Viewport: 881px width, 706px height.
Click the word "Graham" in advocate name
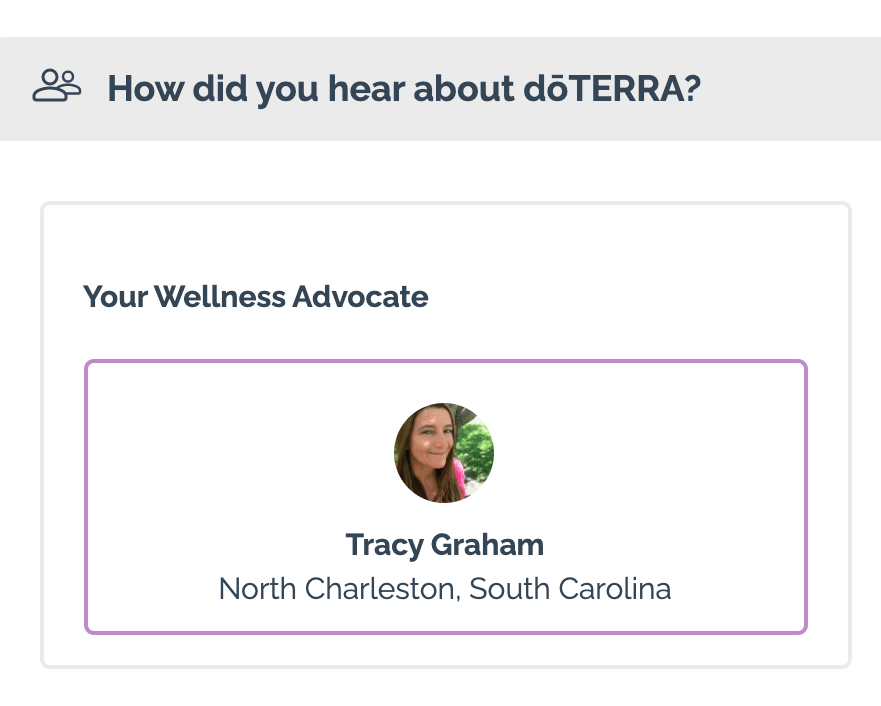(487, 545)
